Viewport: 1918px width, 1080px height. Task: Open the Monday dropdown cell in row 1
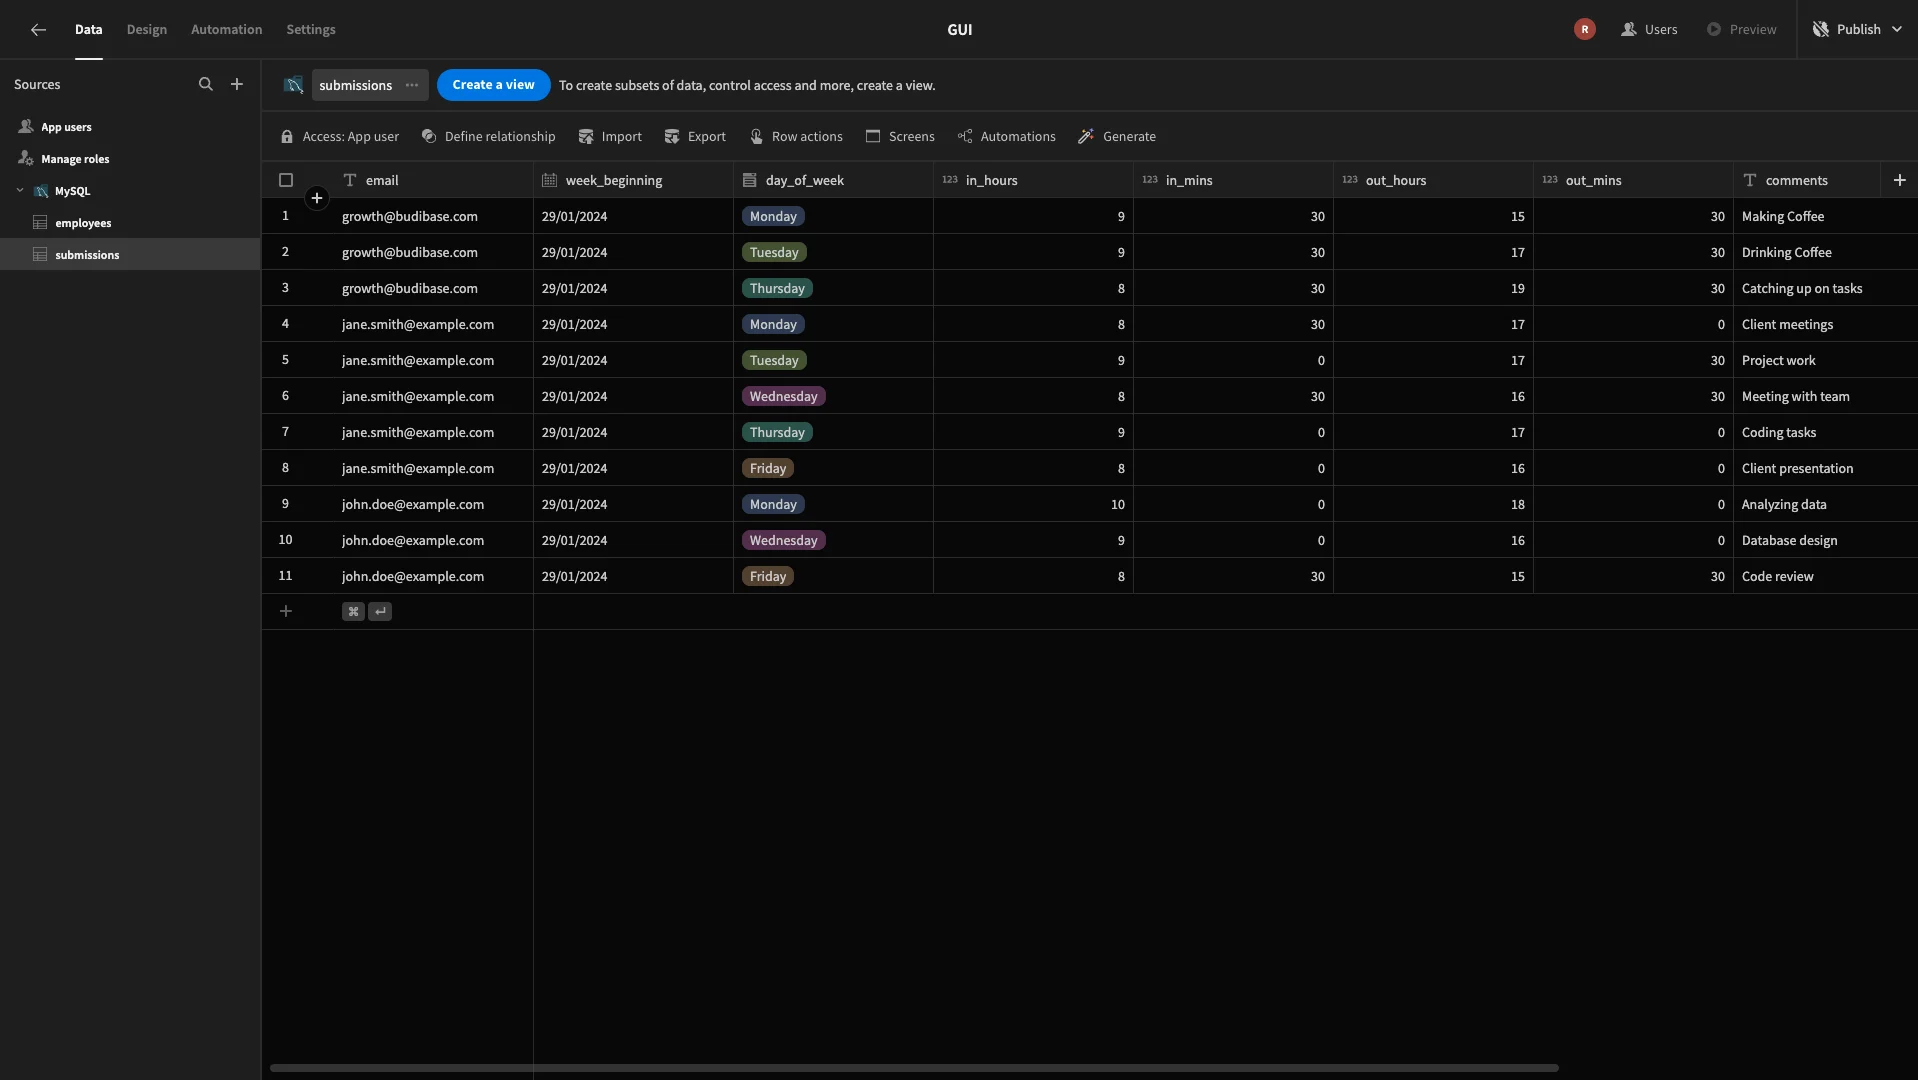point(833,216)
